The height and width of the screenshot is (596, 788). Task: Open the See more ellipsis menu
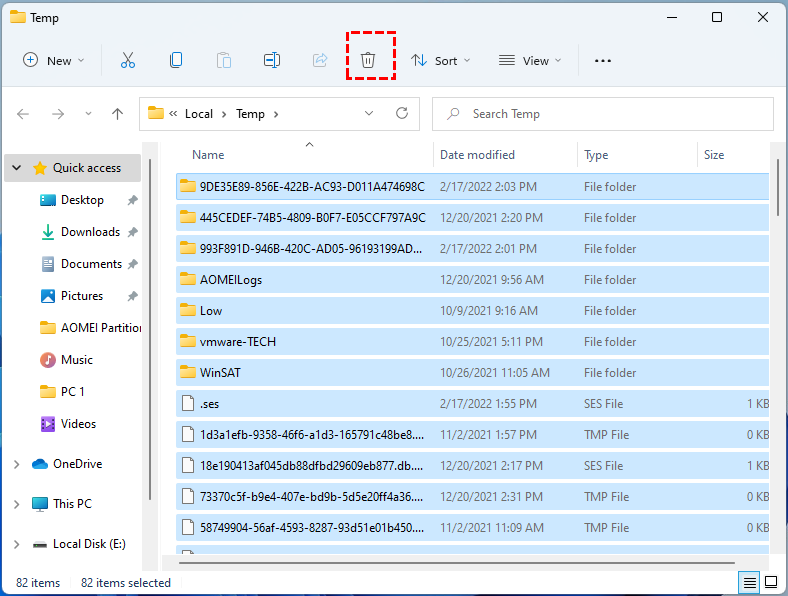click(602, 60)
